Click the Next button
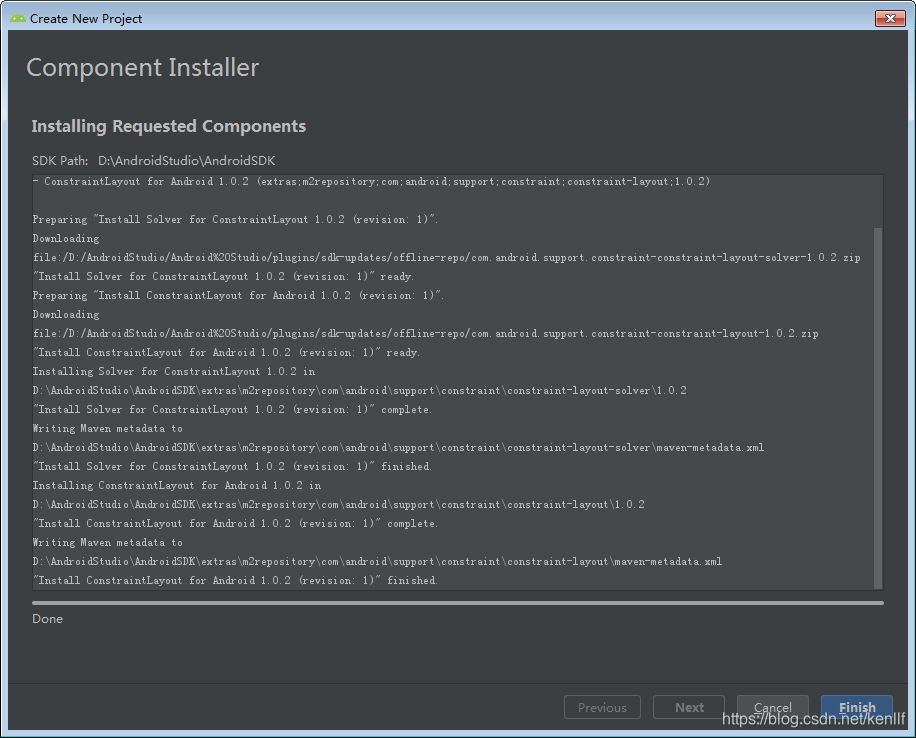This screenshot has width=916, height=738. coord(689,707)
